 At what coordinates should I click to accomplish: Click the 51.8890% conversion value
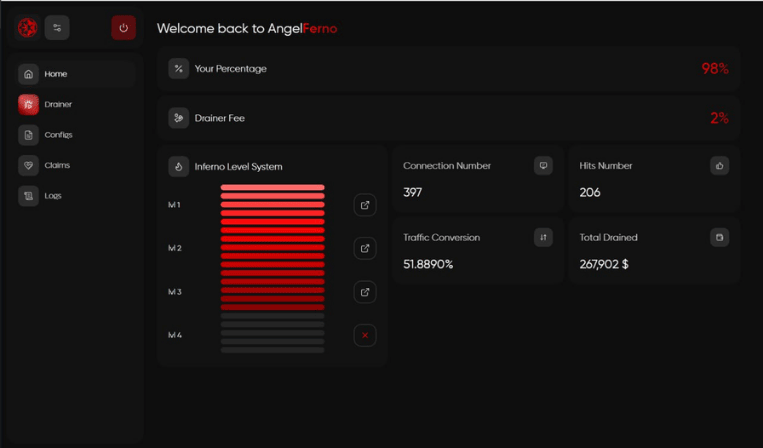click(x=428, y=264)
